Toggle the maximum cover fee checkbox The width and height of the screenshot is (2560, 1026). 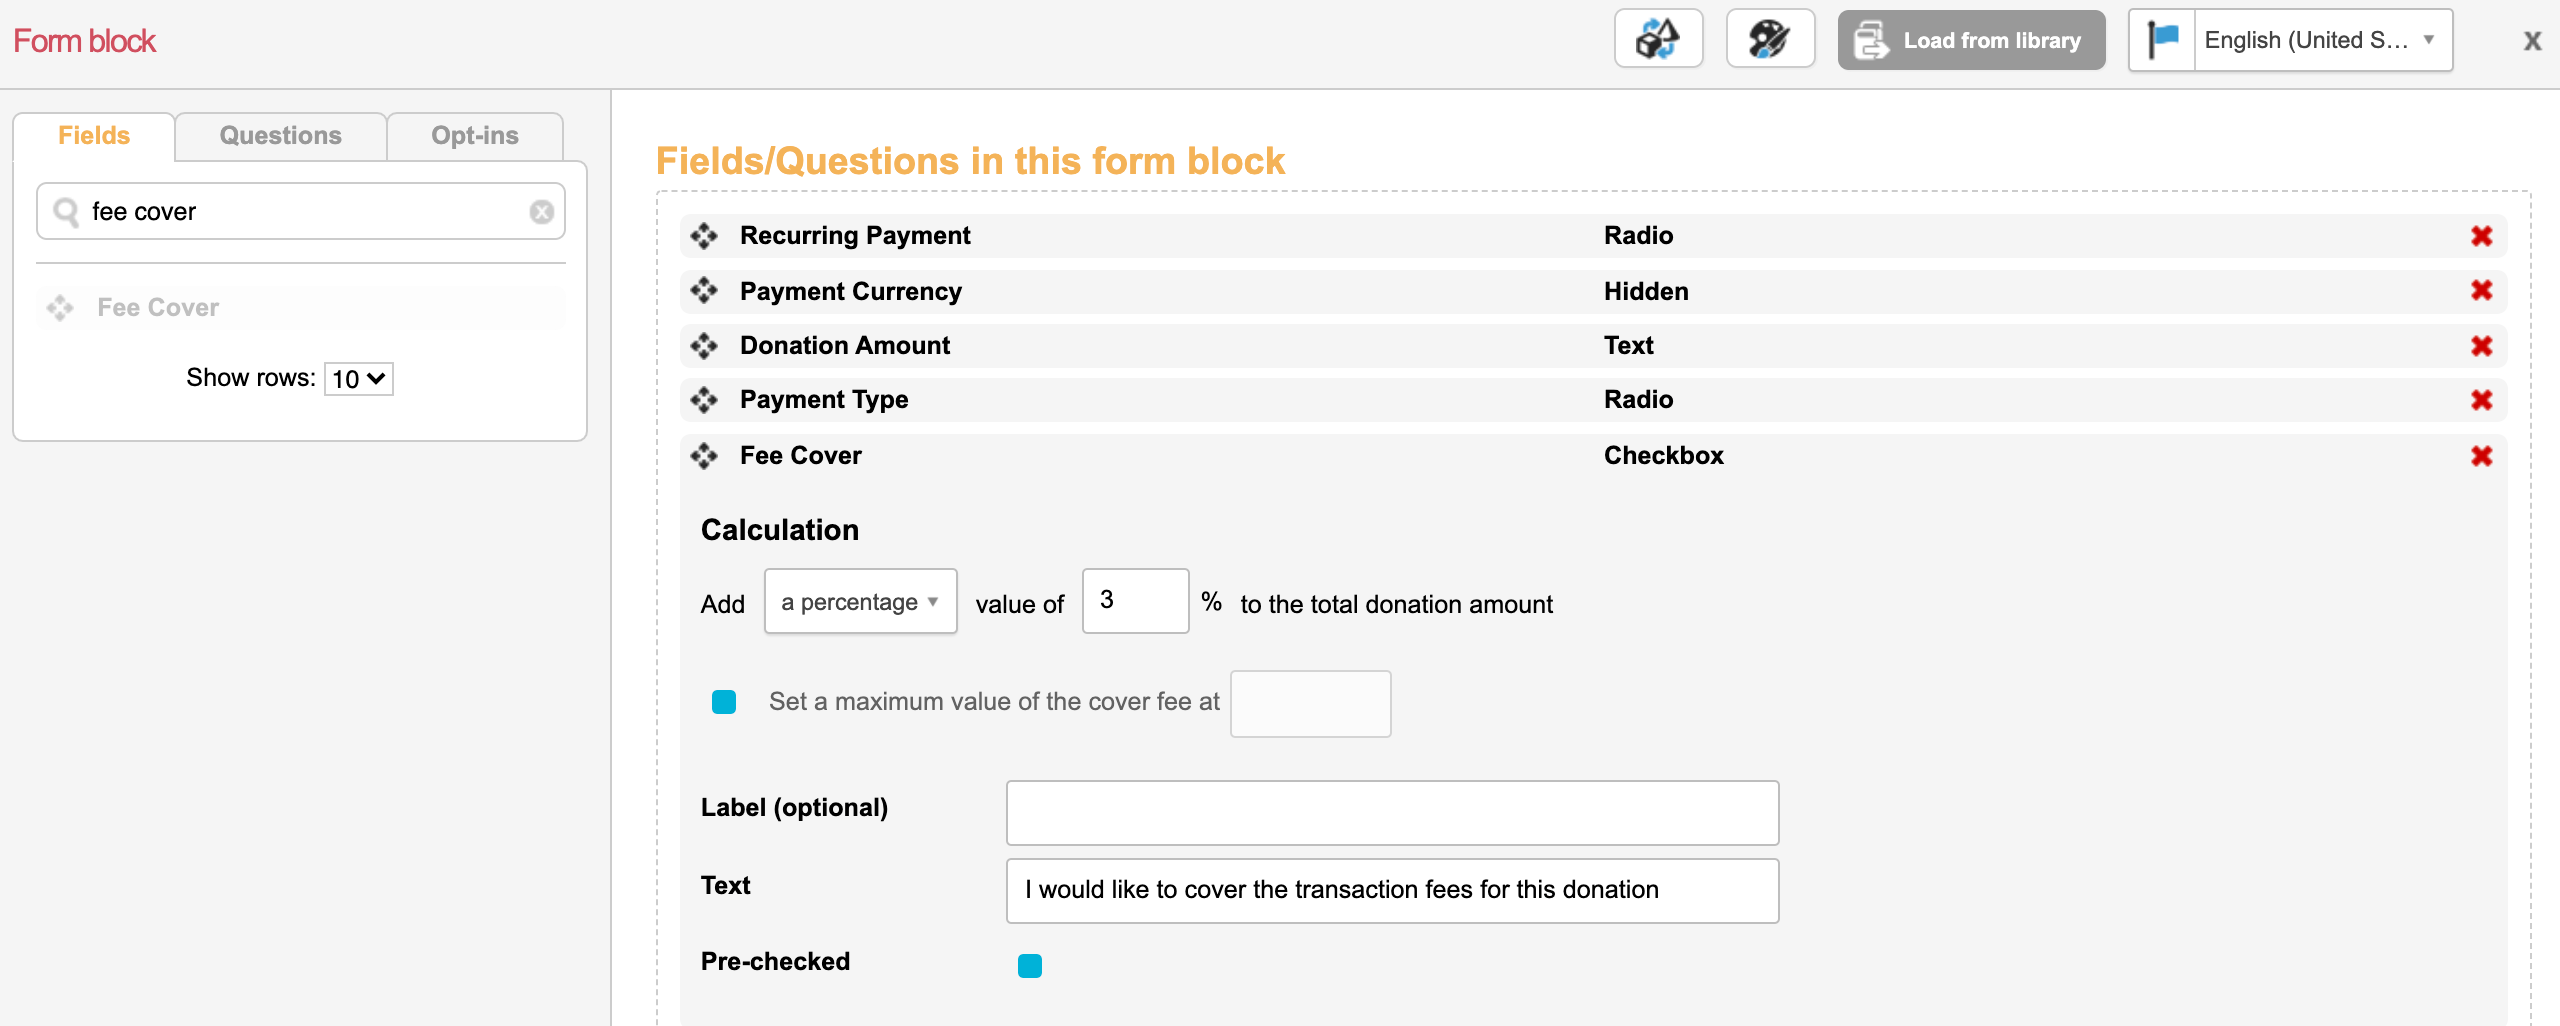click(724, 702)
